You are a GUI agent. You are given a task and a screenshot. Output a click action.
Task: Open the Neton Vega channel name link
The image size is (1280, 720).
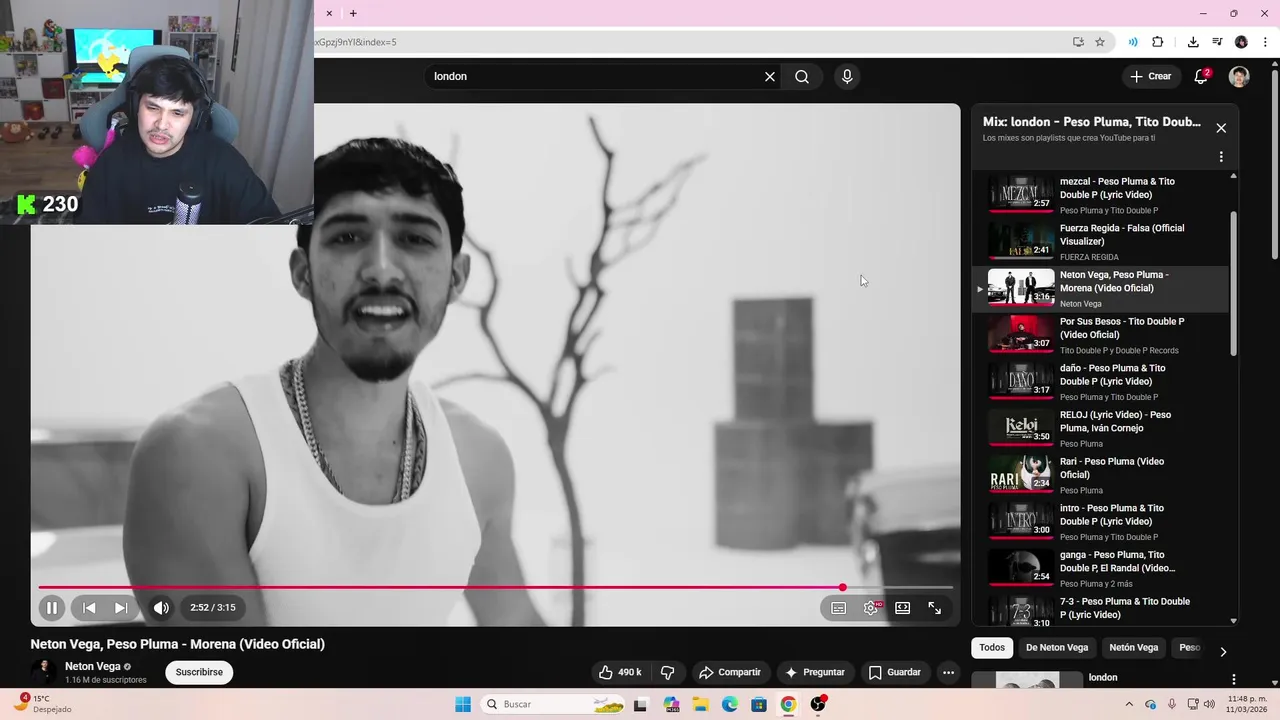tap(92, 666)
